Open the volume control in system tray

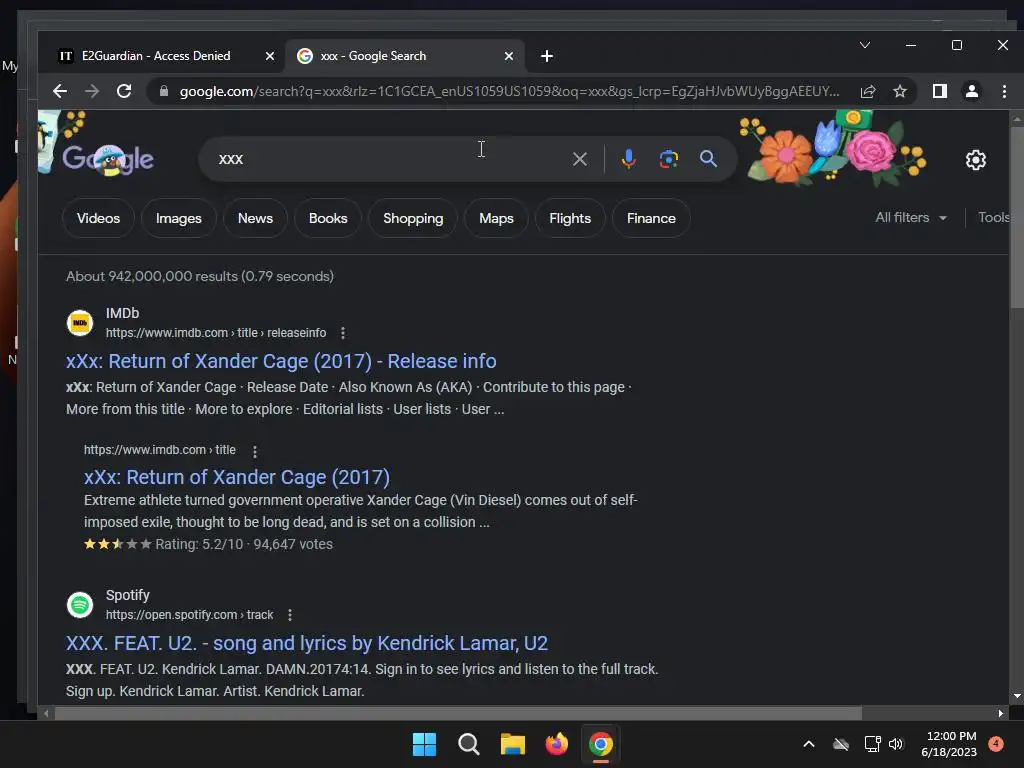click(896, 744)
